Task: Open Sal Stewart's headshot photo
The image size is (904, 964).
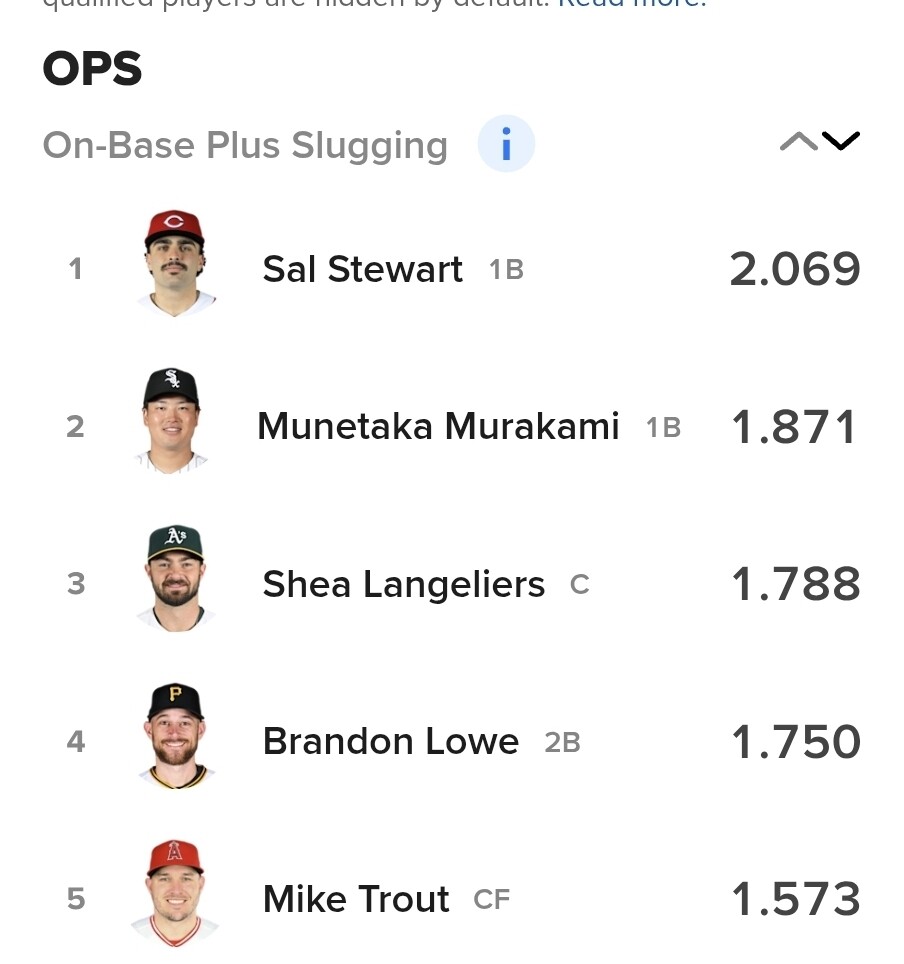Action: tap(175, 263)
